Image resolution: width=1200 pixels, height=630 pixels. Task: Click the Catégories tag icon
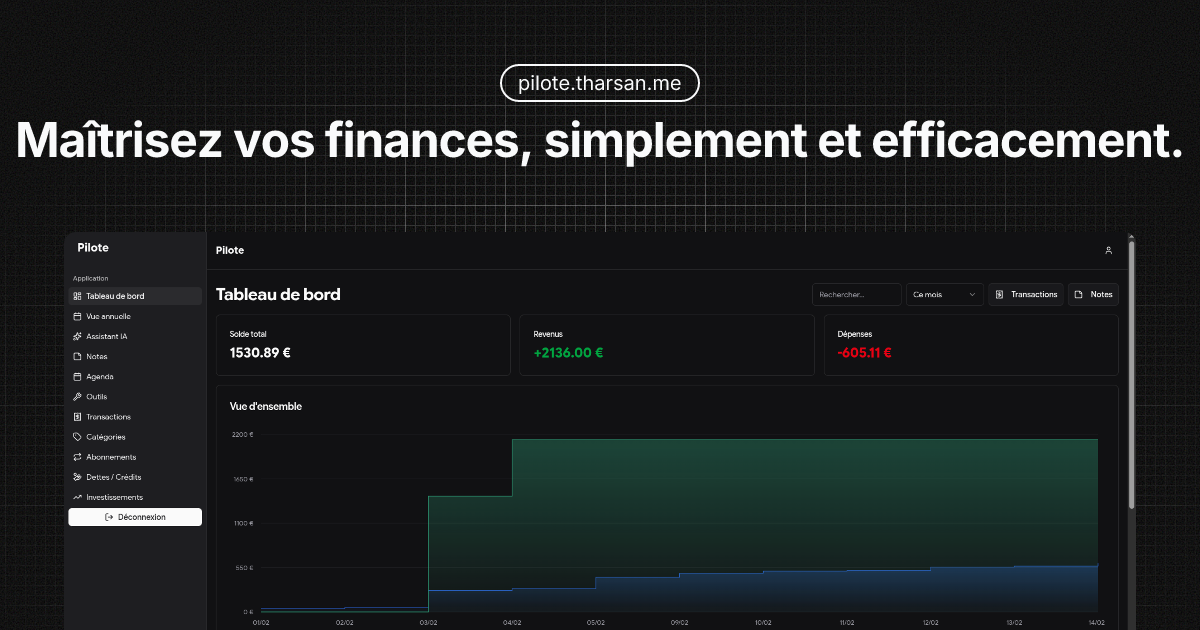[x=77, y=437]
